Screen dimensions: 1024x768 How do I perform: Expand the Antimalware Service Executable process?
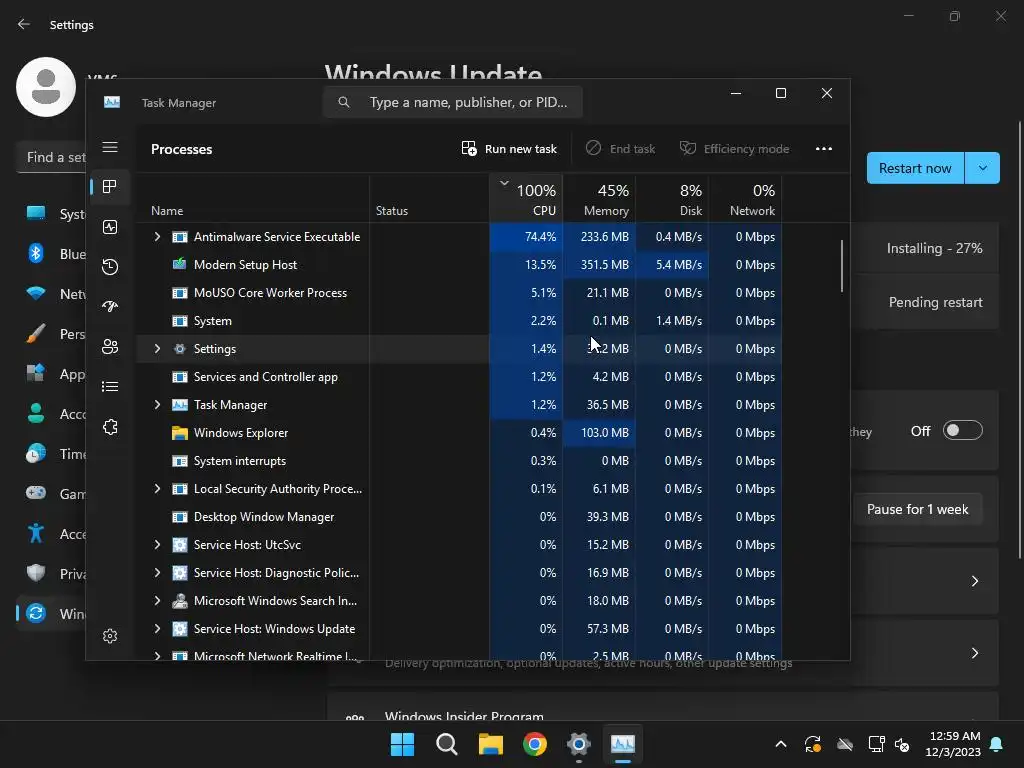[157, 237]
